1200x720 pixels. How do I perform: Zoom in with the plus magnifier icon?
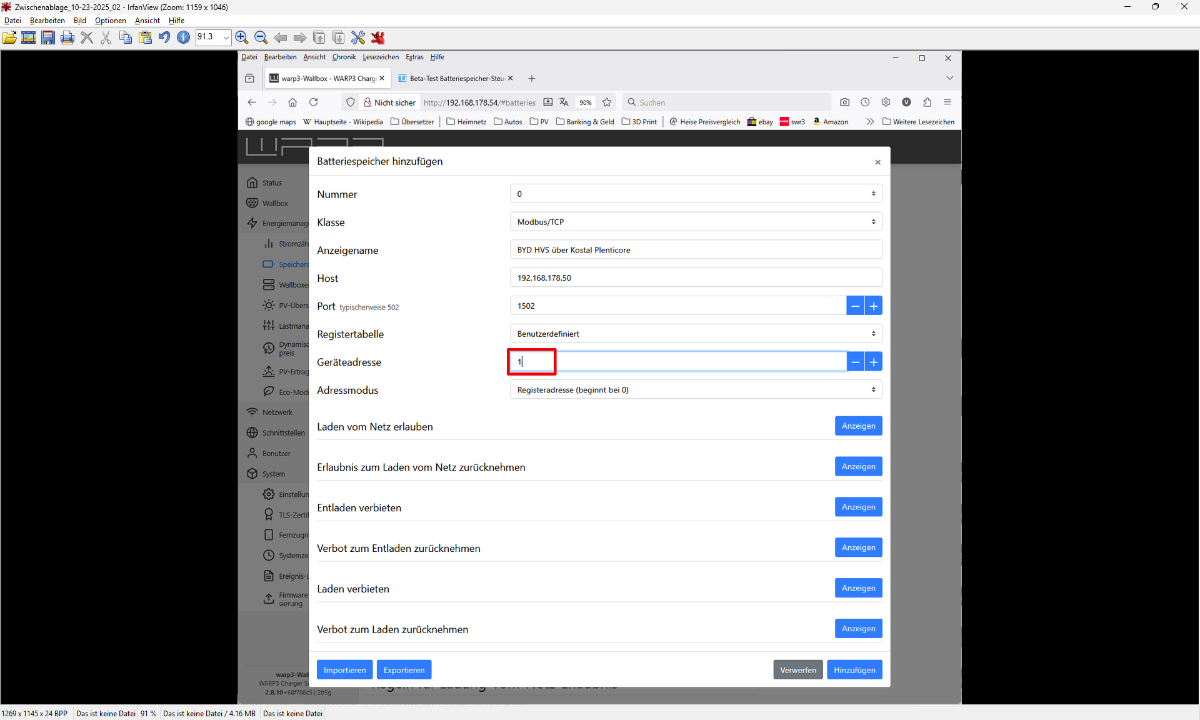pyautogui.click(x=242, y=37)
